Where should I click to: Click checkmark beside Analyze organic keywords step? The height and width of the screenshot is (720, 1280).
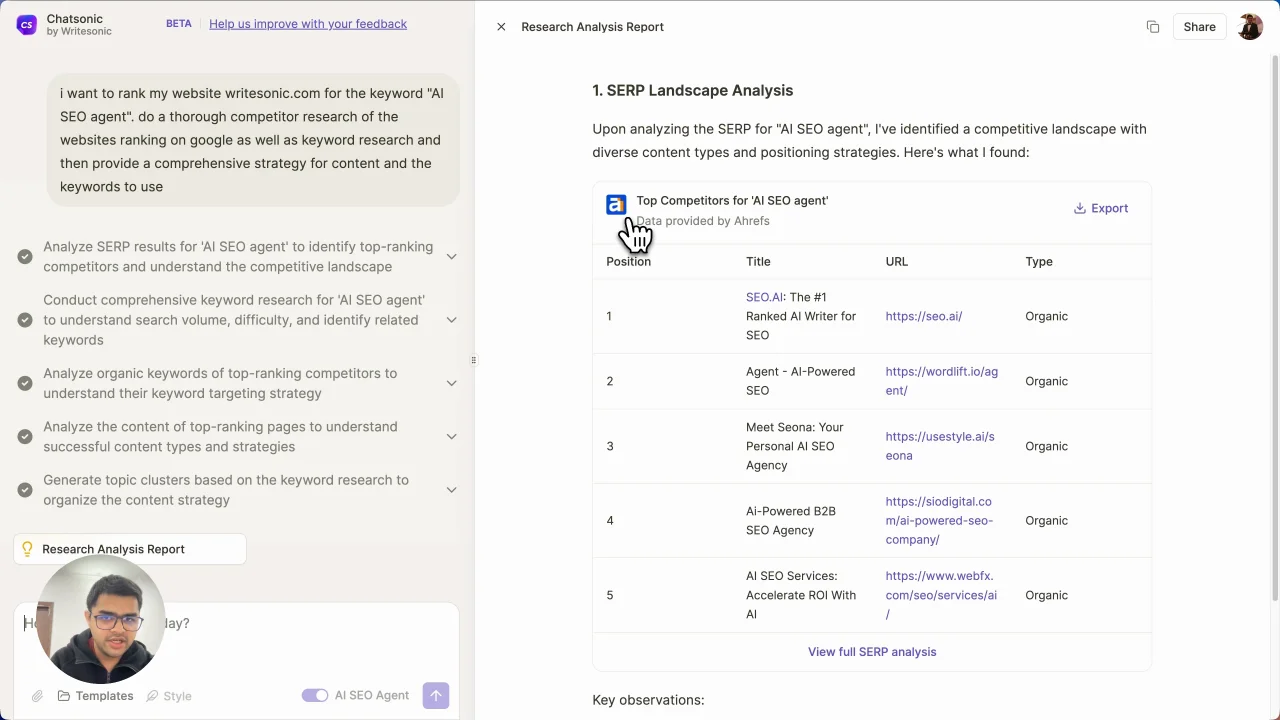tap(25, 383)
